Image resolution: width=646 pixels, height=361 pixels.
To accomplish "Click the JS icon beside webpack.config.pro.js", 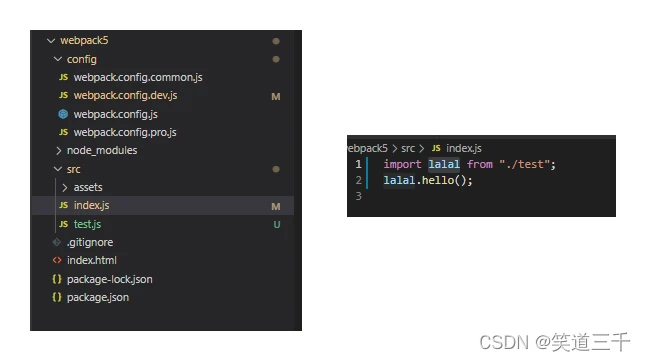I will coord(63,132).
